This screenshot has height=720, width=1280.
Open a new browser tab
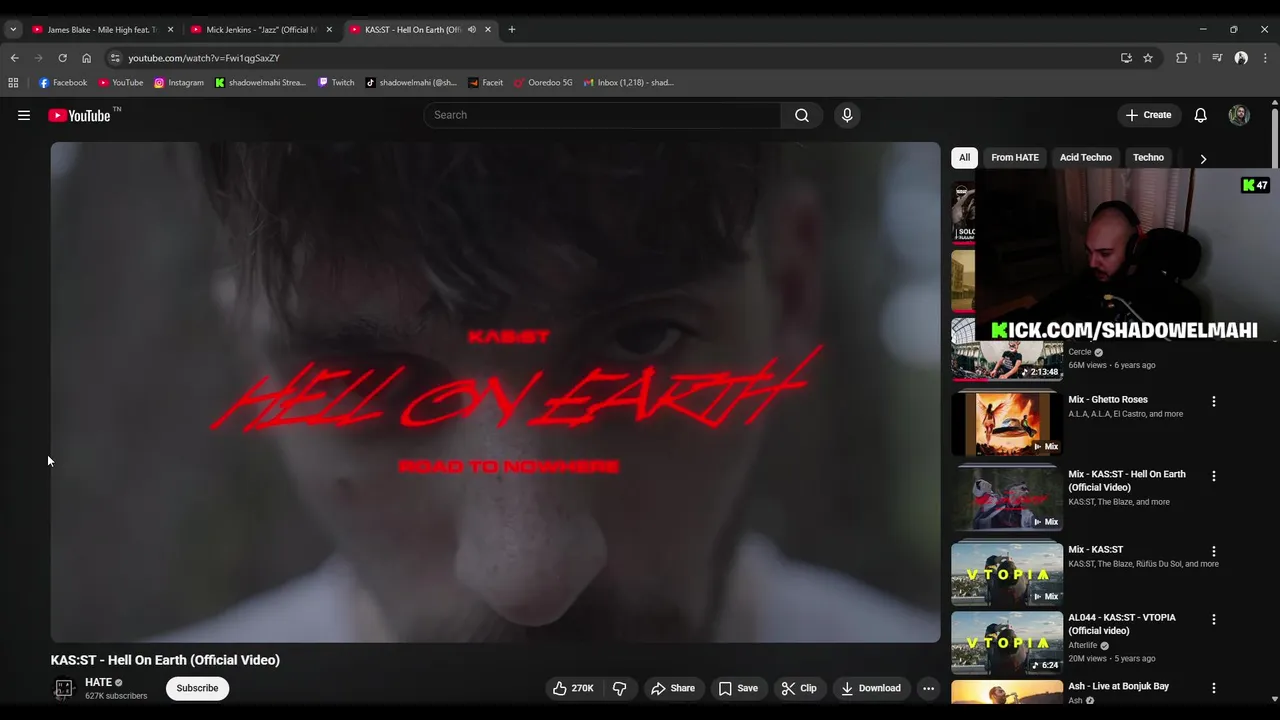pos(512,30)
